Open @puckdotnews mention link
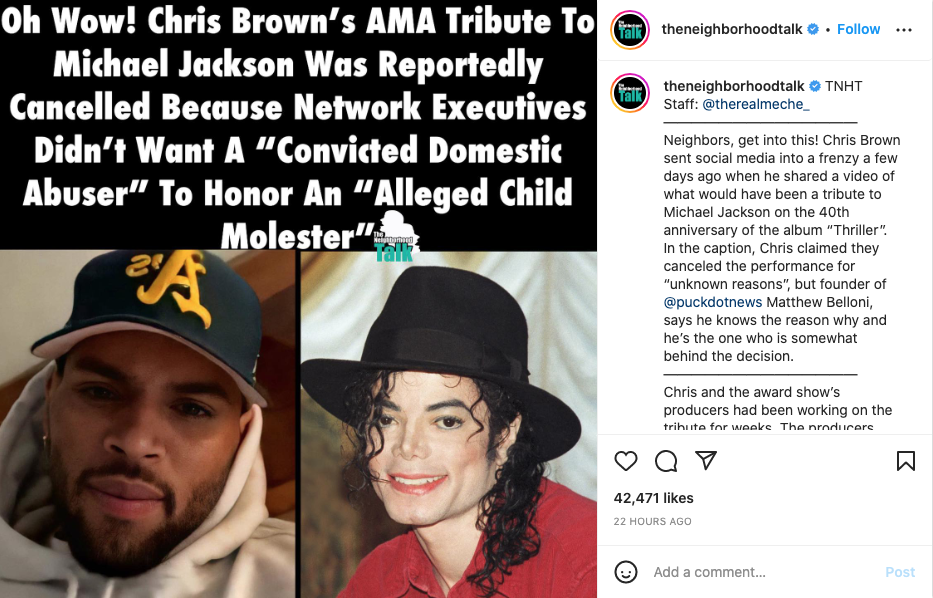This screenshot has height=598, width=933. pyautogui.click(x=713, y=302)
